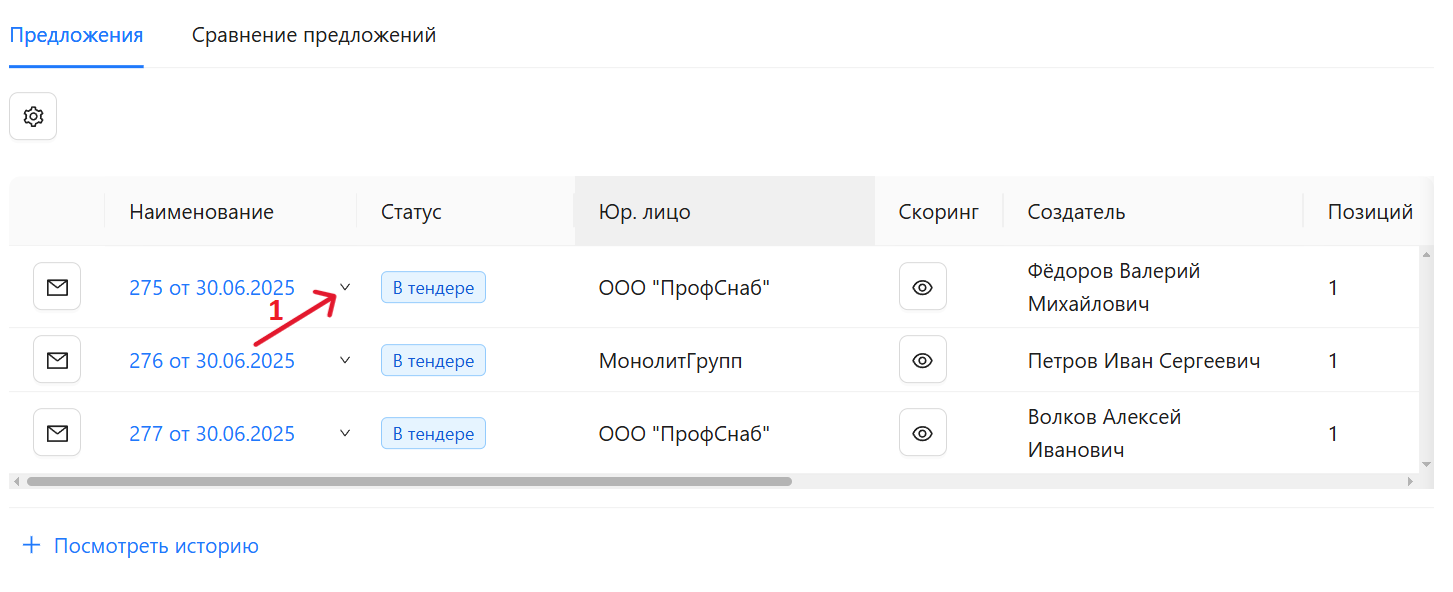Click the horizontal table scrollbar thumb
This screenshot has width=1453, height=592.
(409, 481)
